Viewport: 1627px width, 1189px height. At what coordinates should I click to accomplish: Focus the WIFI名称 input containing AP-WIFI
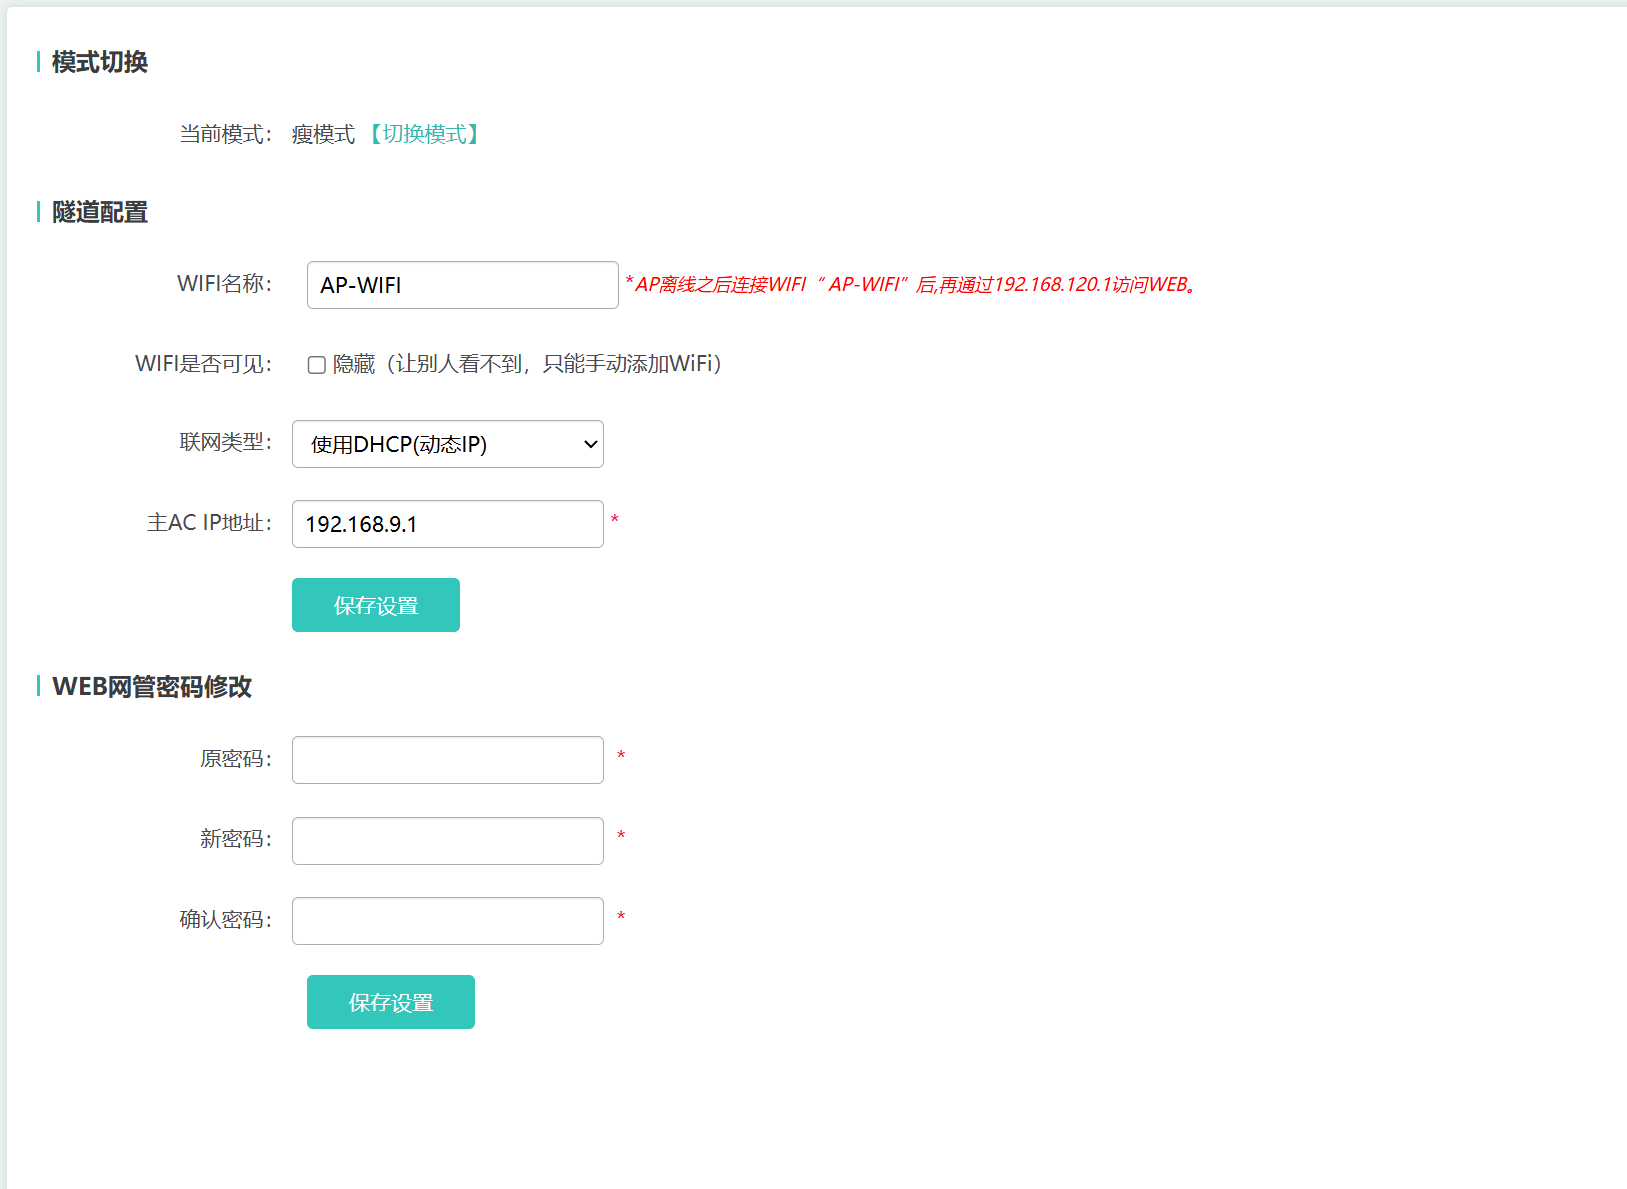click(462, 285)
